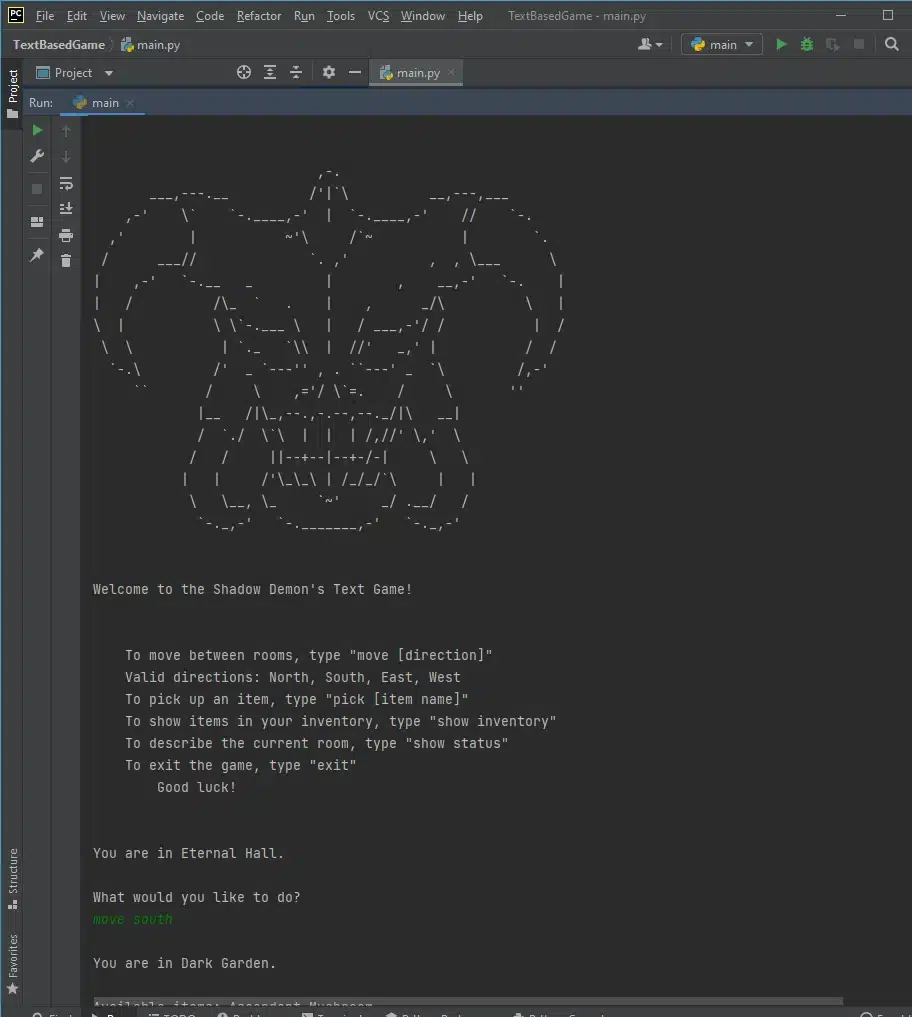912x1017 pixels.
Task: Click Run with Coverage icon
Action: [x=833, y=44]
